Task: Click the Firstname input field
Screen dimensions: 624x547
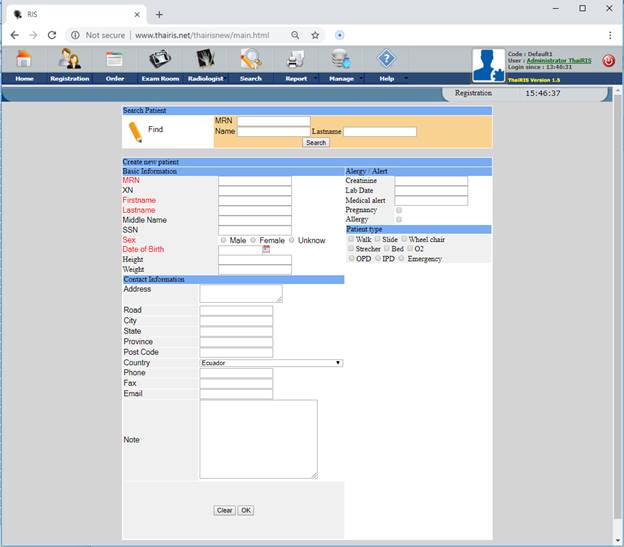Action: click(x=255, y=201)
